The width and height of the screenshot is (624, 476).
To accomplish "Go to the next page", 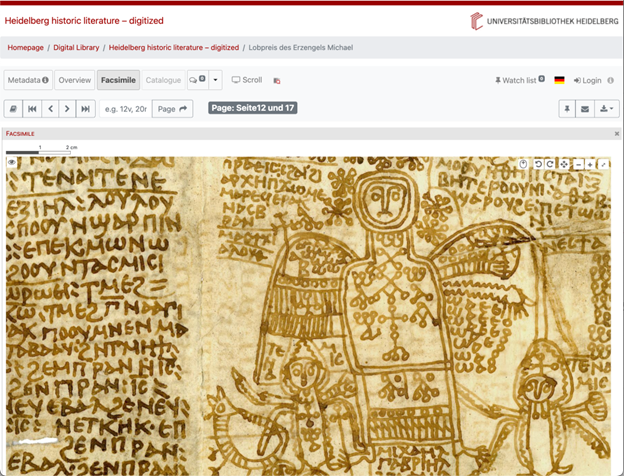I will (67, 109).
